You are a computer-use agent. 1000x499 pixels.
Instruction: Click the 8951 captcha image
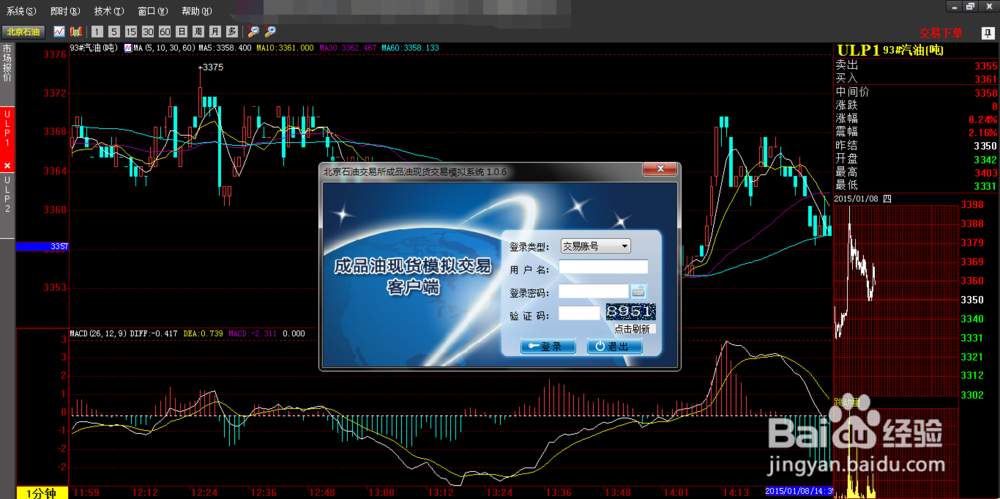tap(630, 312)
